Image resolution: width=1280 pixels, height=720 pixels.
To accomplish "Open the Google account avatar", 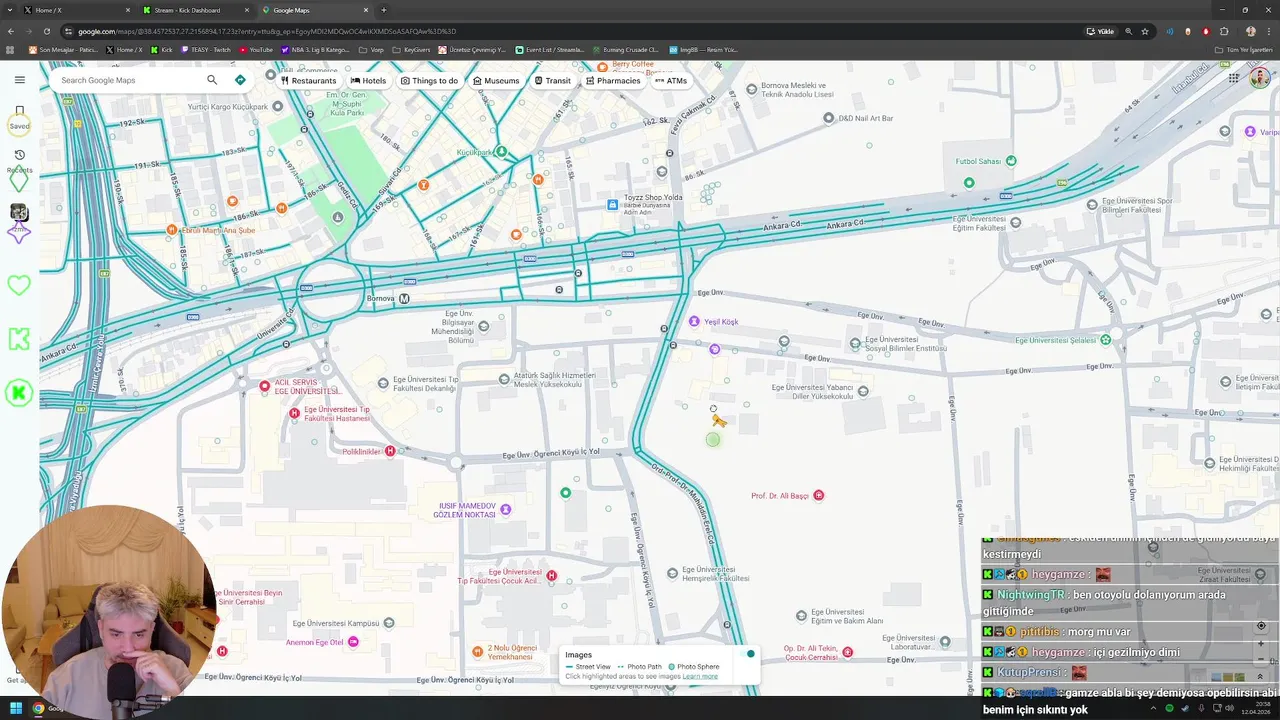I will click(1260, 78).
